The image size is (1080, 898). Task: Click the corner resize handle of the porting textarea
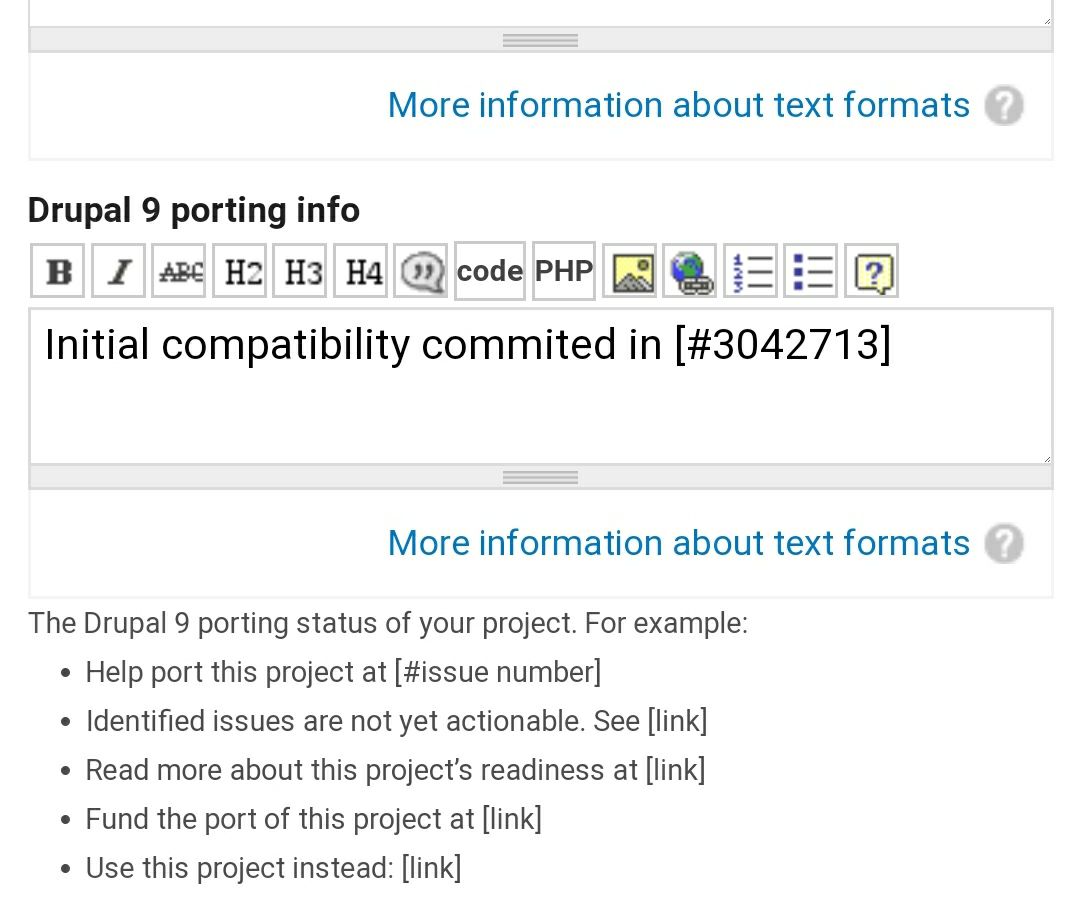tap(1046, 458)
